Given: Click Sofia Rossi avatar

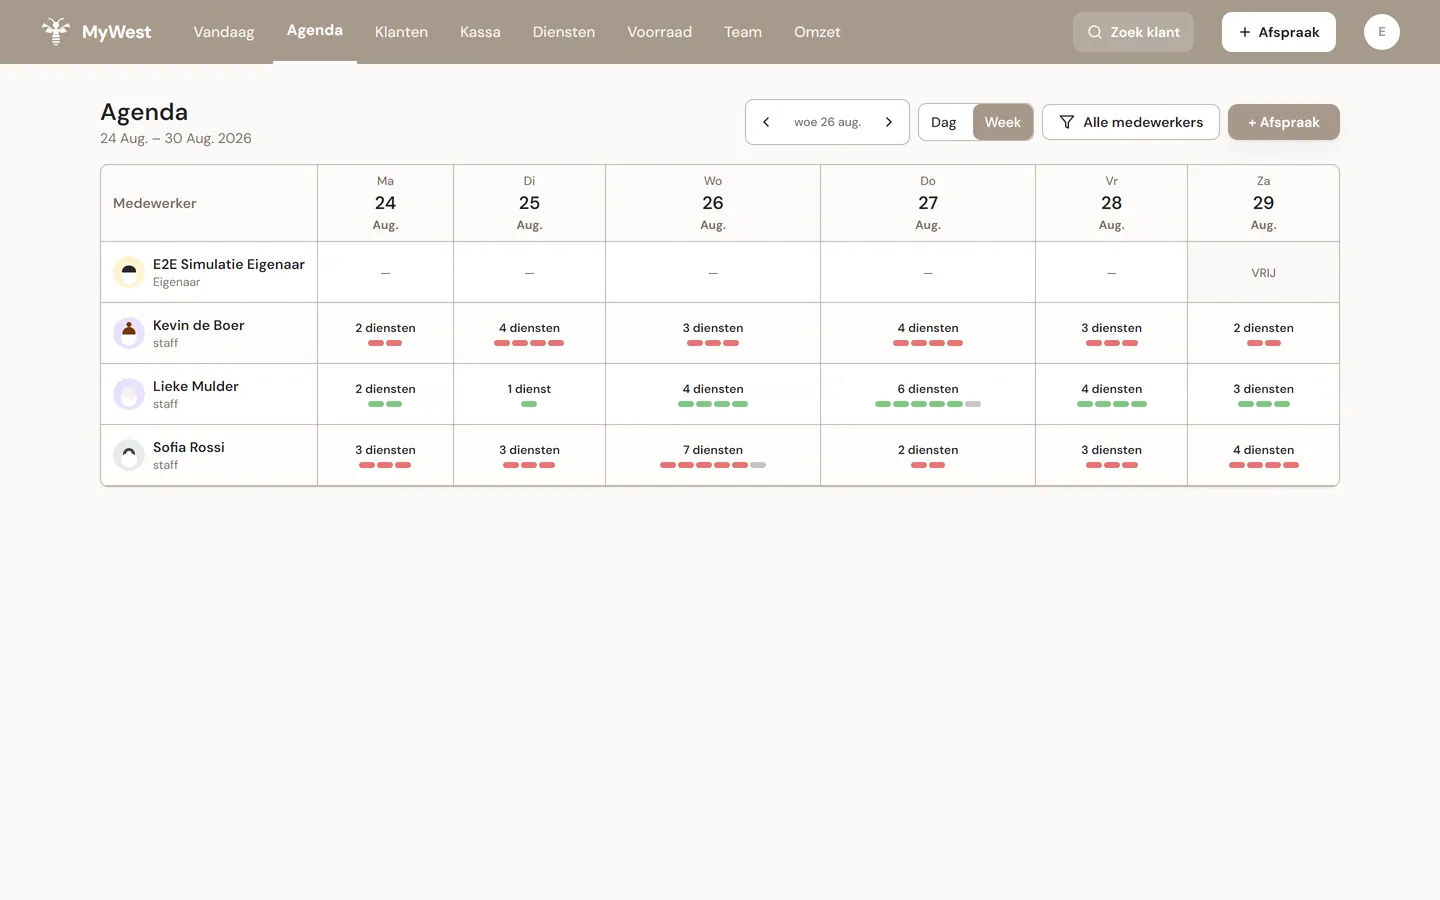Looking at the screenshot, I should (129, 455).
